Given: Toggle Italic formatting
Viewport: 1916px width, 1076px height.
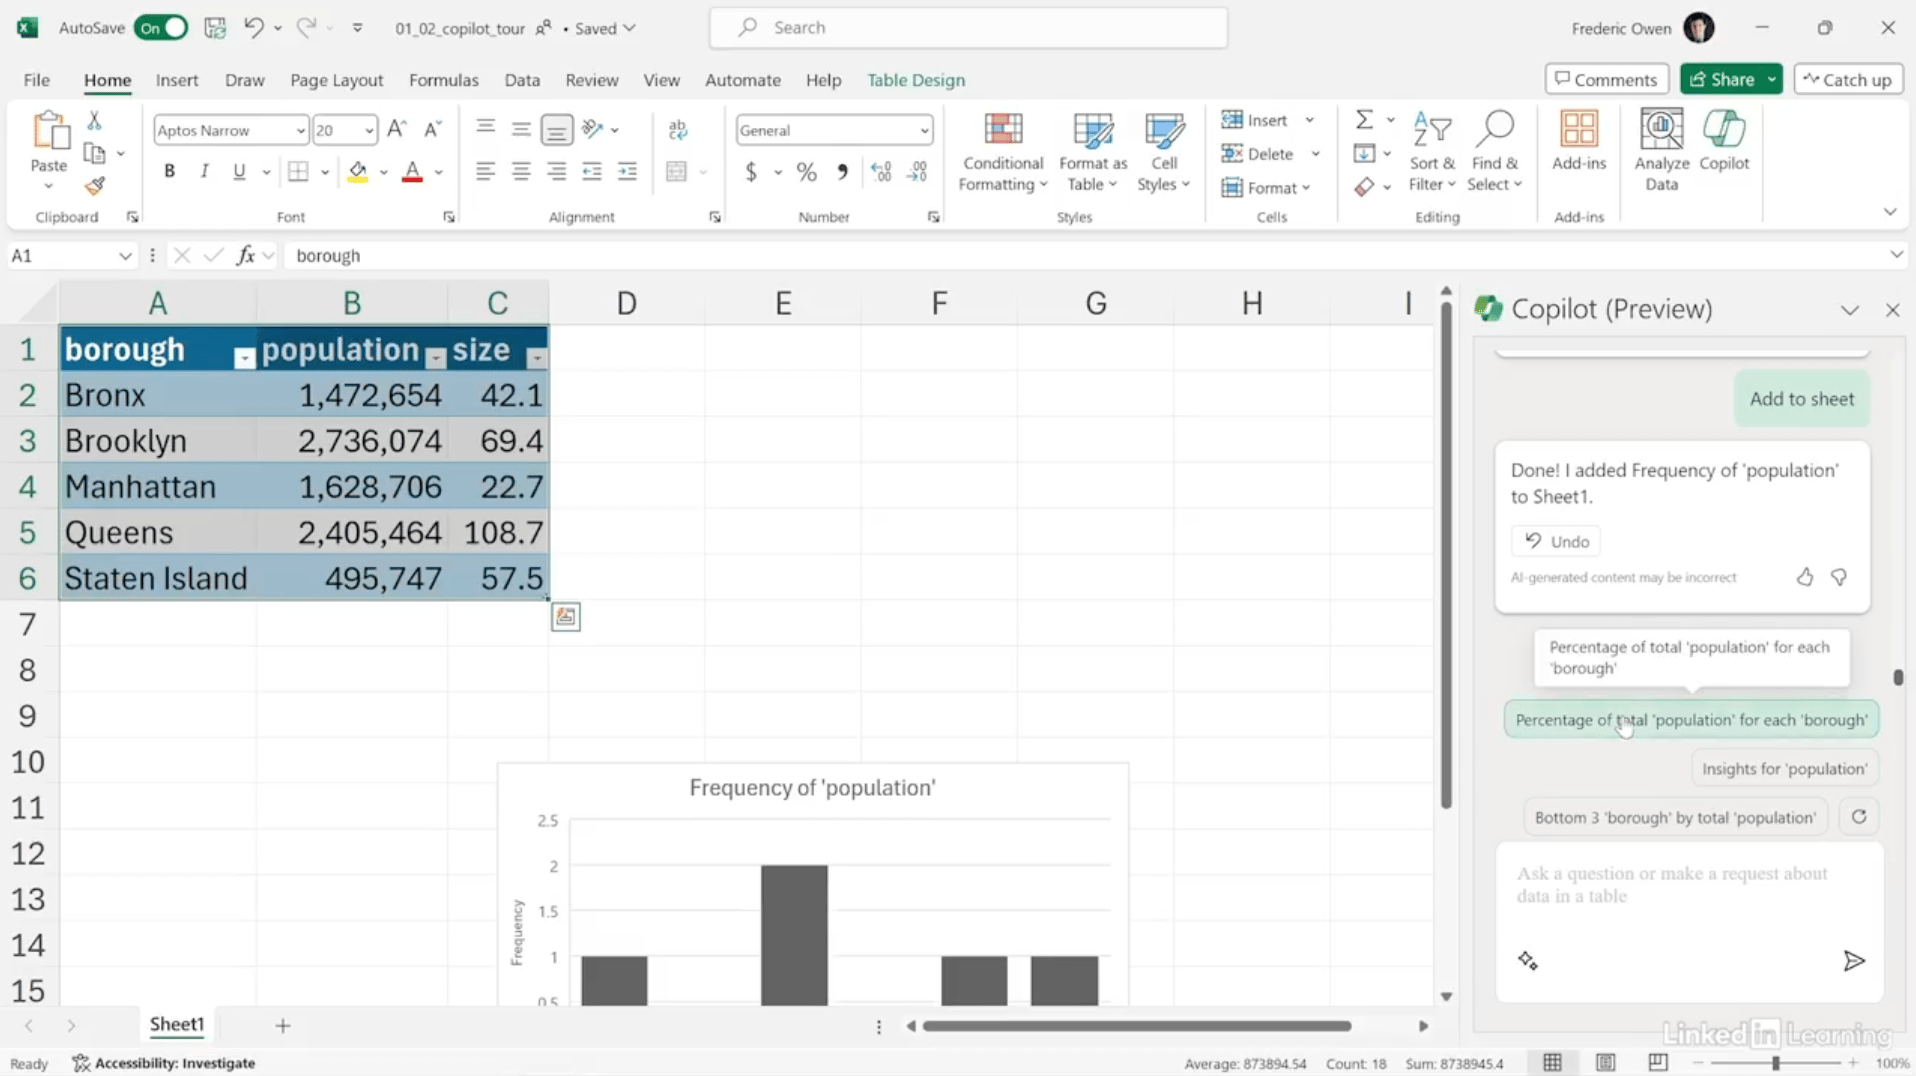Looking at the screenshot, I should [204, 172].
